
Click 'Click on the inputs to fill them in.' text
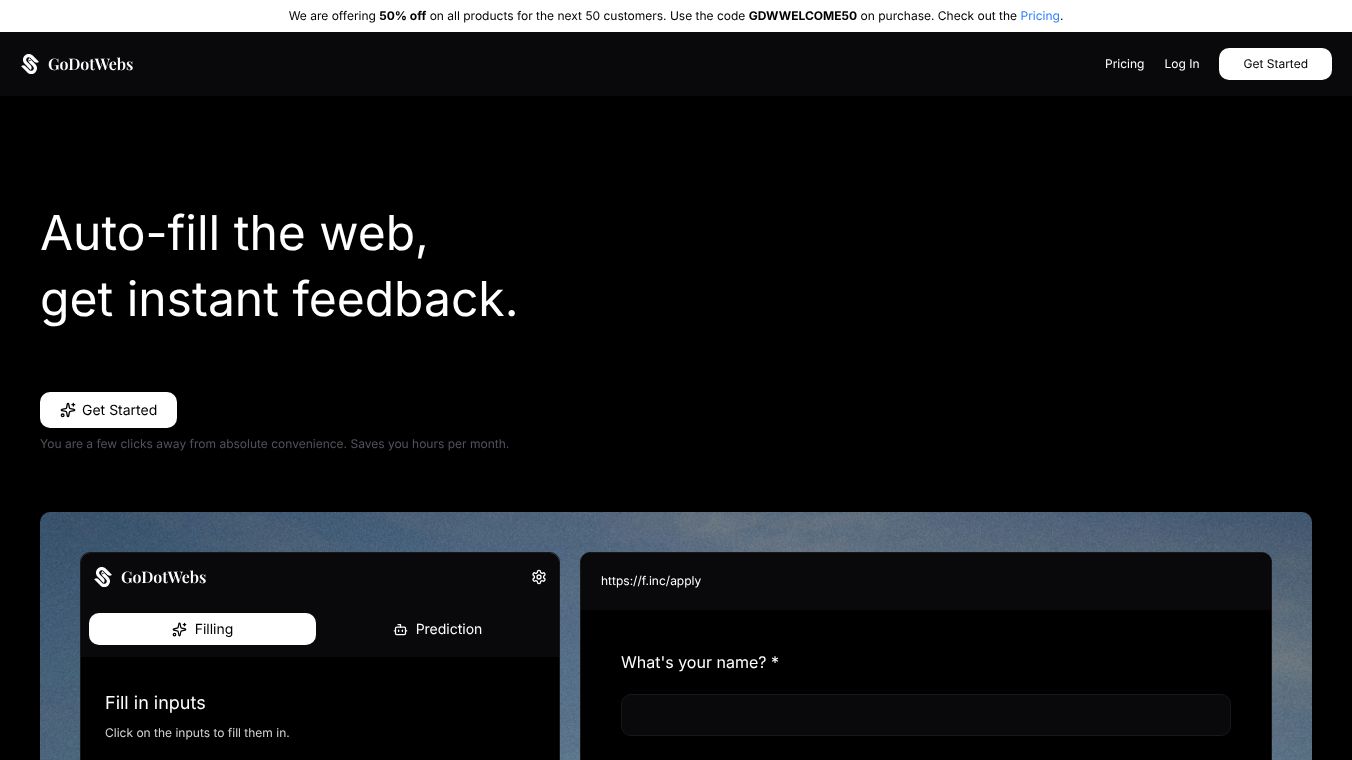coord(197,733)
